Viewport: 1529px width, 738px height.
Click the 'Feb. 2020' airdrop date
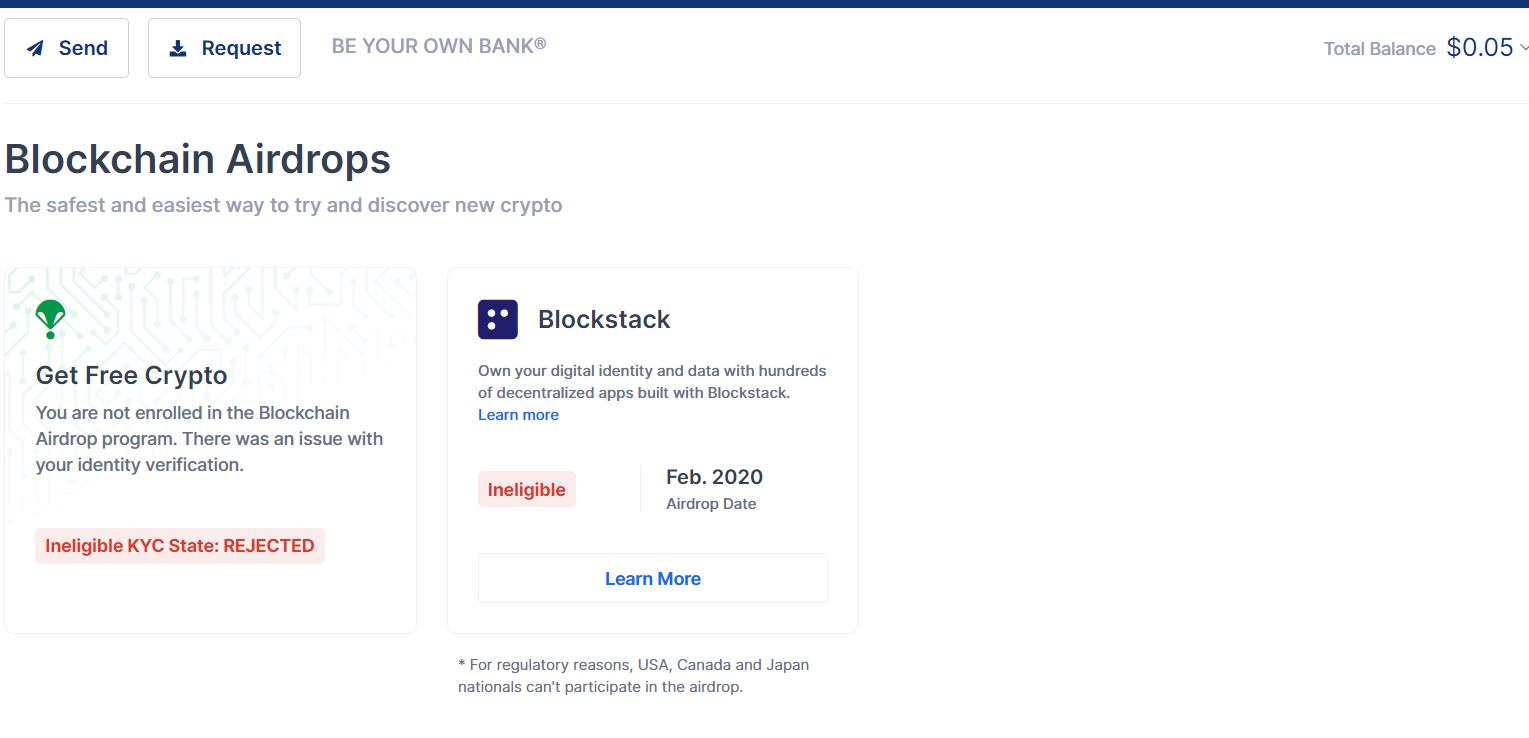(x=714, y=477)
